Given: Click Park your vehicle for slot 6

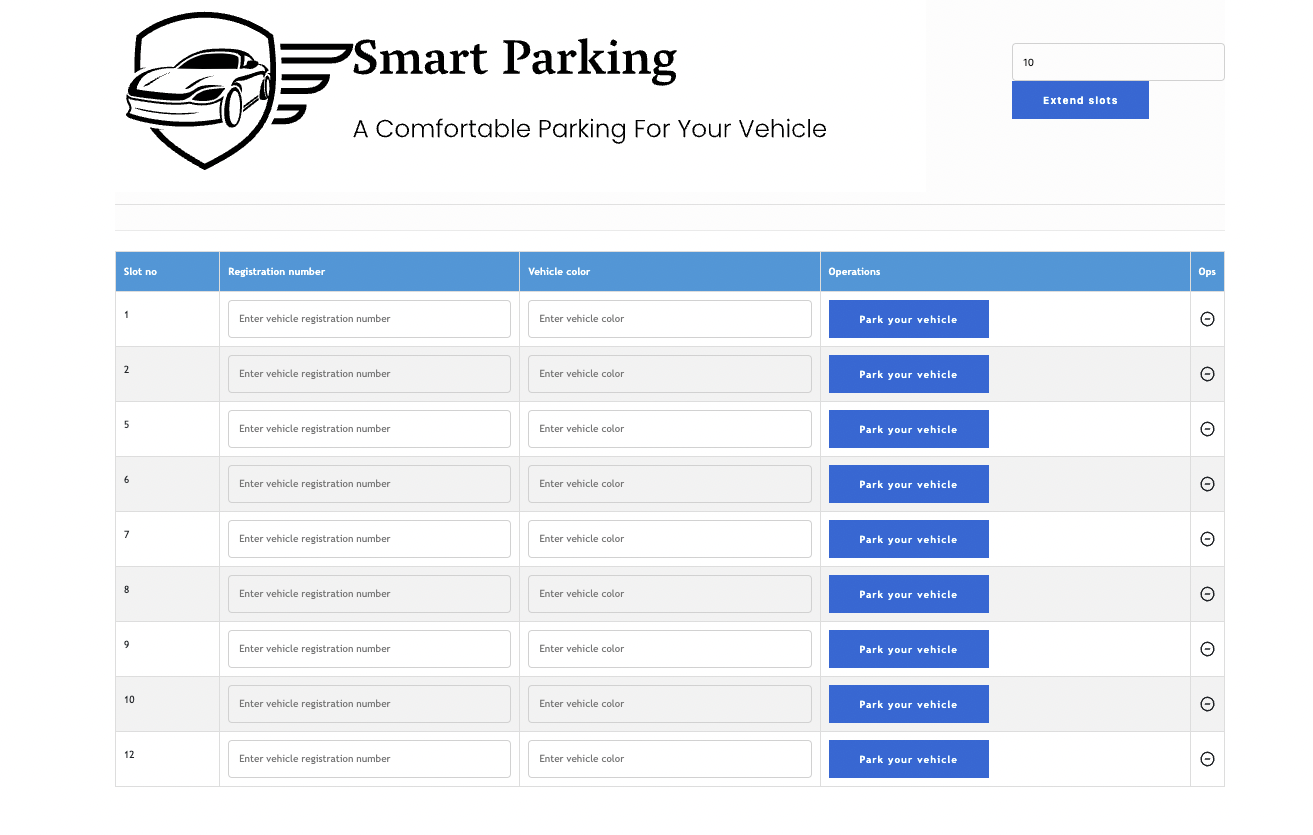Looking at the screenshot, I should coord(908,484).
